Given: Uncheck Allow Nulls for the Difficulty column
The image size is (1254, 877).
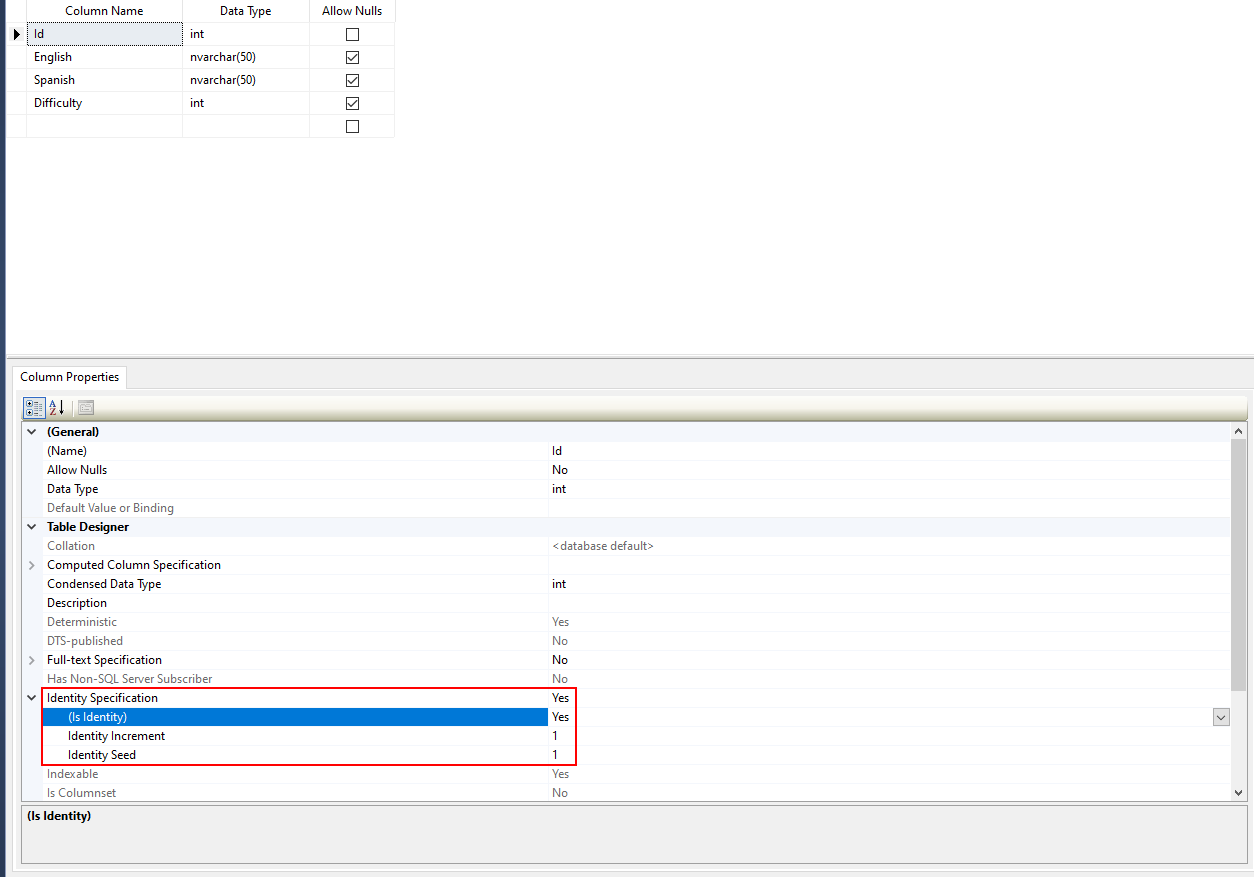Looking at the screenshot, I should tap(351, 102).
